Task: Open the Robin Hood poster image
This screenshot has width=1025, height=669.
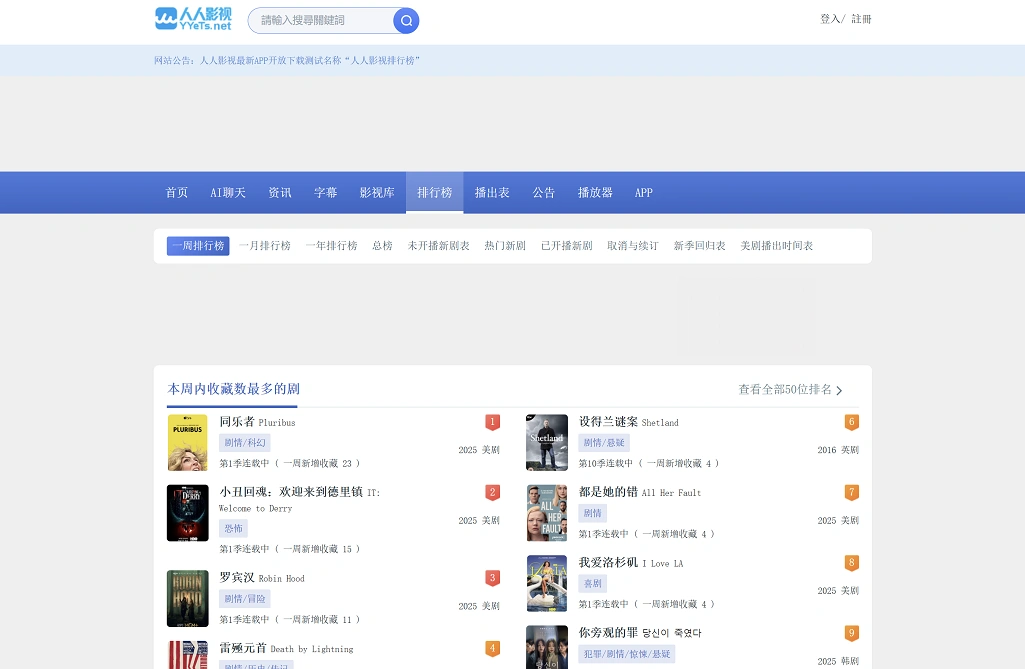Action: click(187, 598)
